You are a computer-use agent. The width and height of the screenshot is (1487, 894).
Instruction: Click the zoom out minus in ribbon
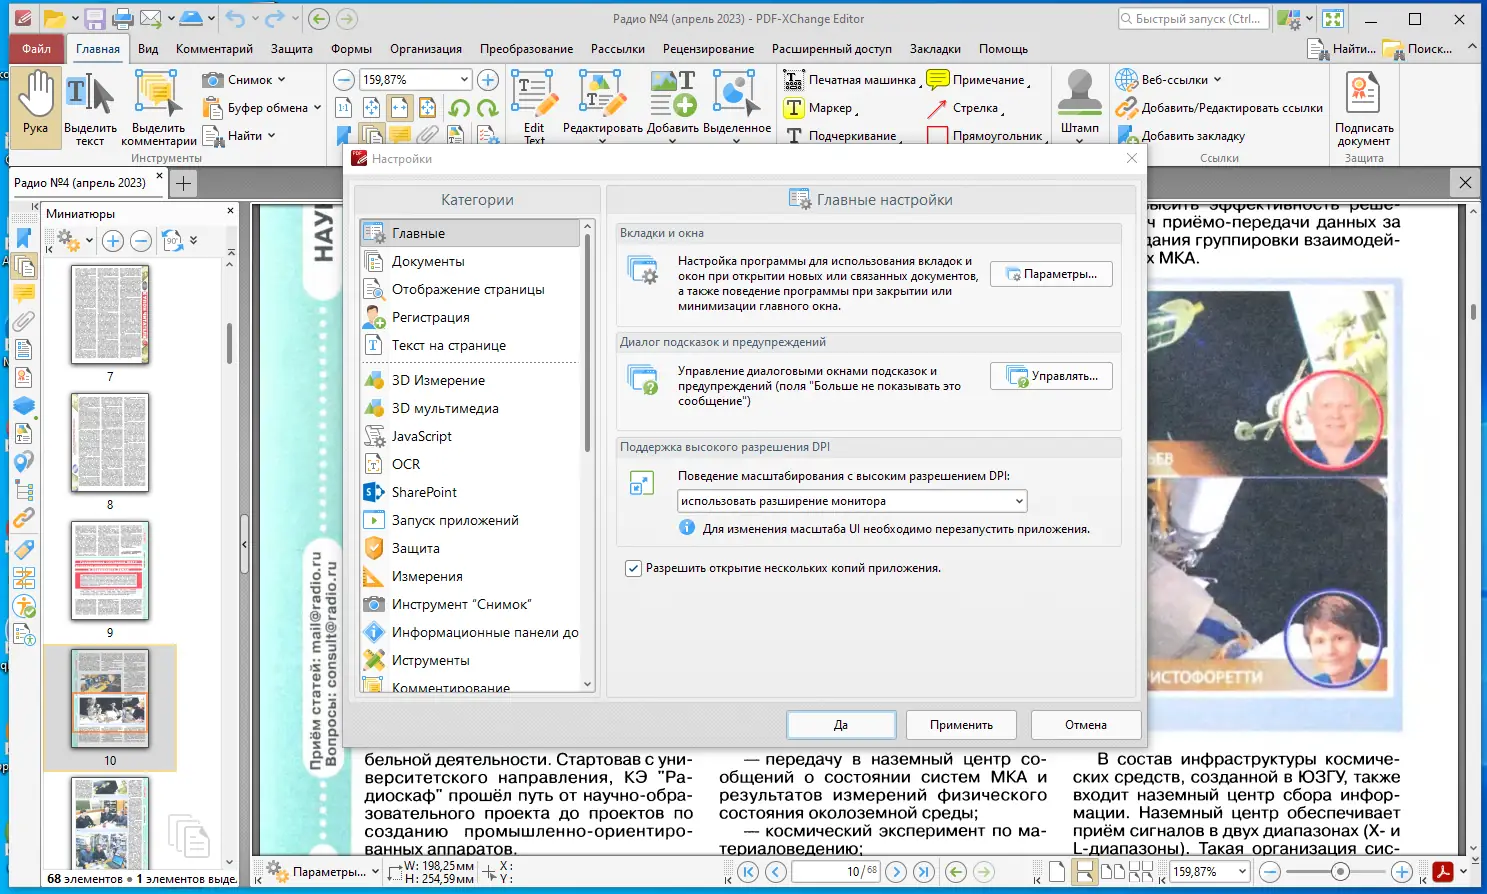coord(344,80)
